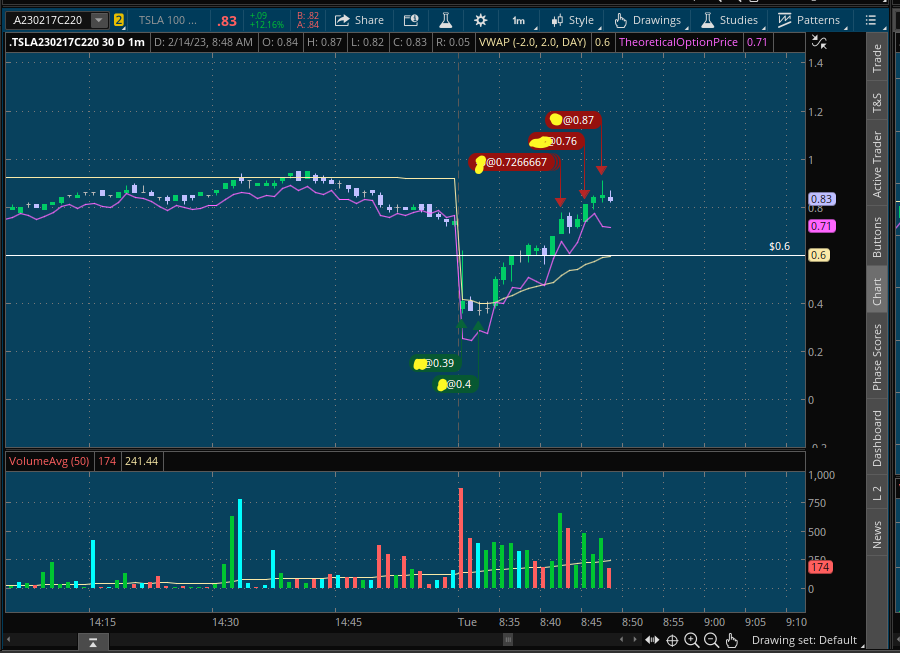Screen dimensions: 900x653
Task: Click the flag/notes icon next to Share
Action: 411,19
